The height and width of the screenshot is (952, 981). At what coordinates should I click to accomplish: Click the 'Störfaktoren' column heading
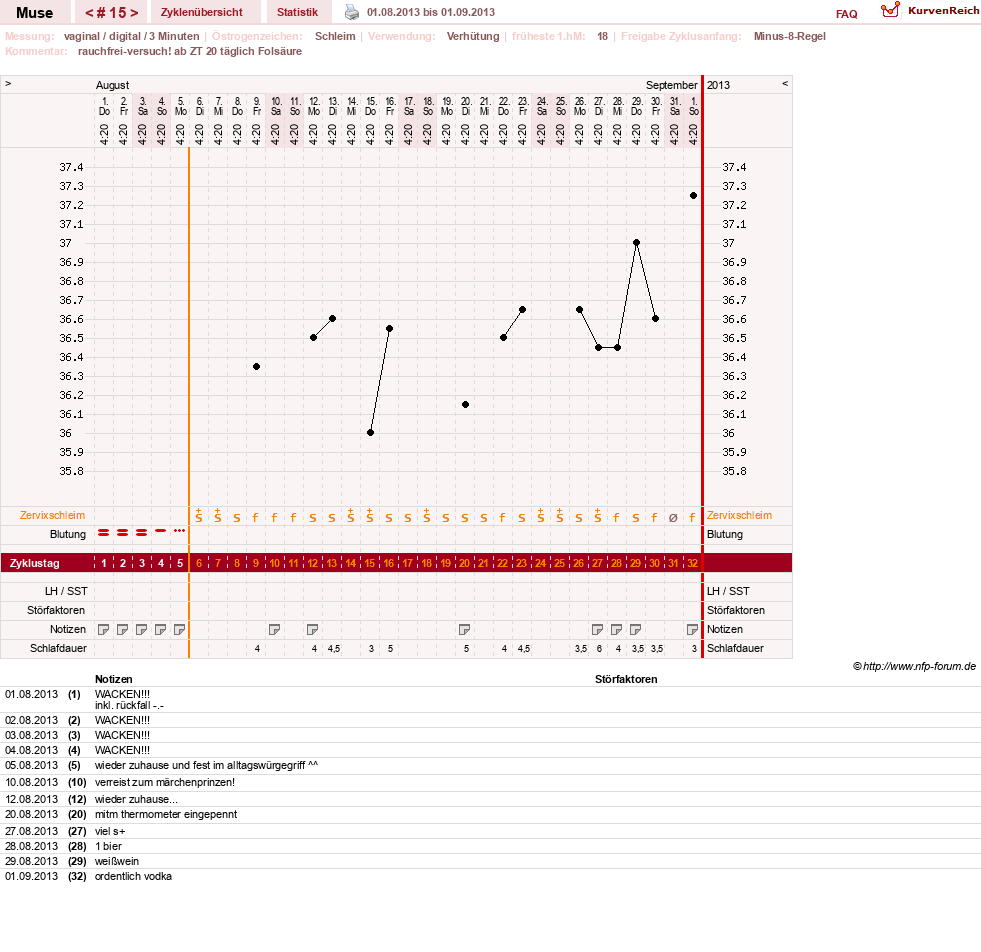626,679
